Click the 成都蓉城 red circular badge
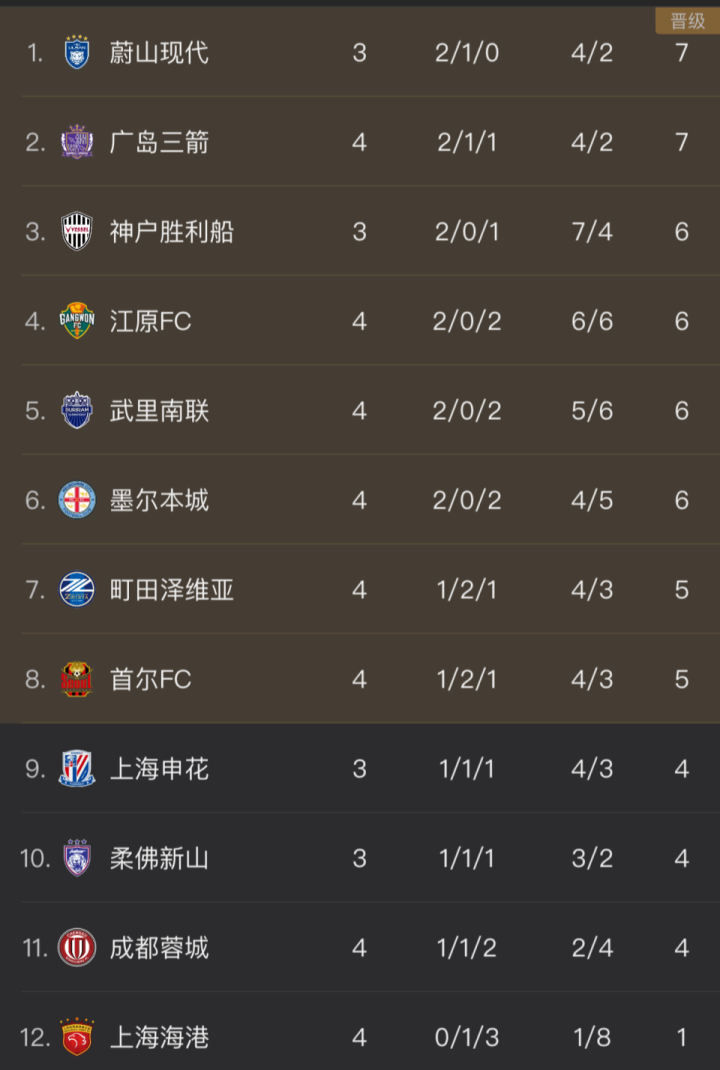 [77, 948]
